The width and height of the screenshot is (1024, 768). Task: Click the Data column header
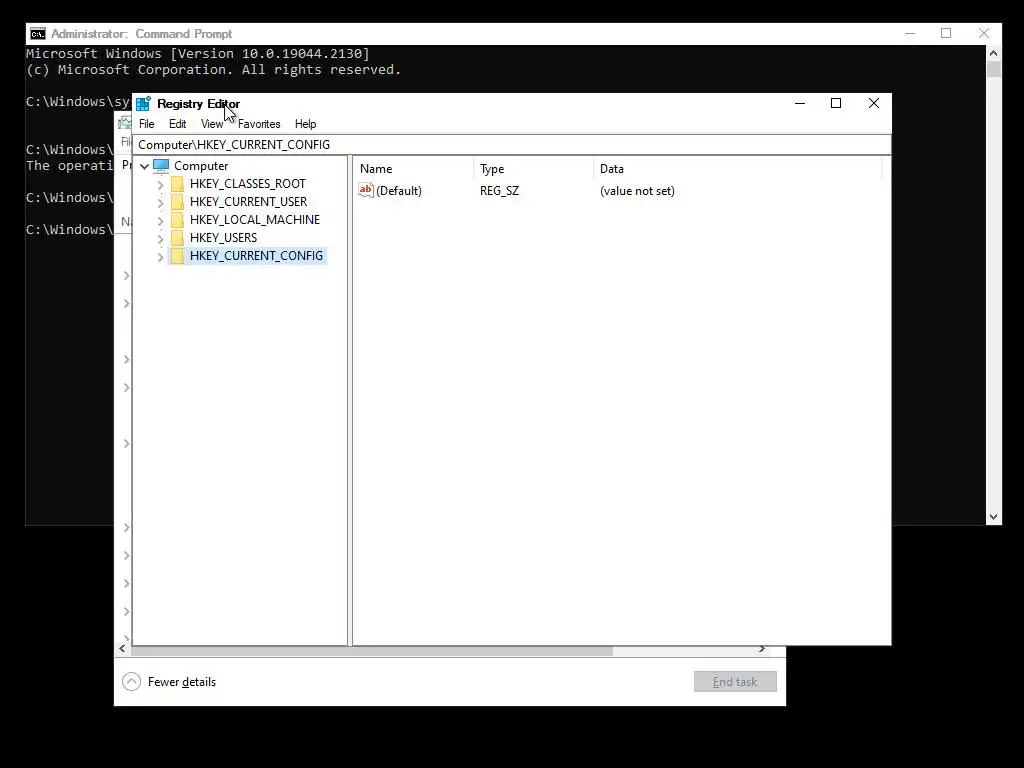[x=737, y=168]
